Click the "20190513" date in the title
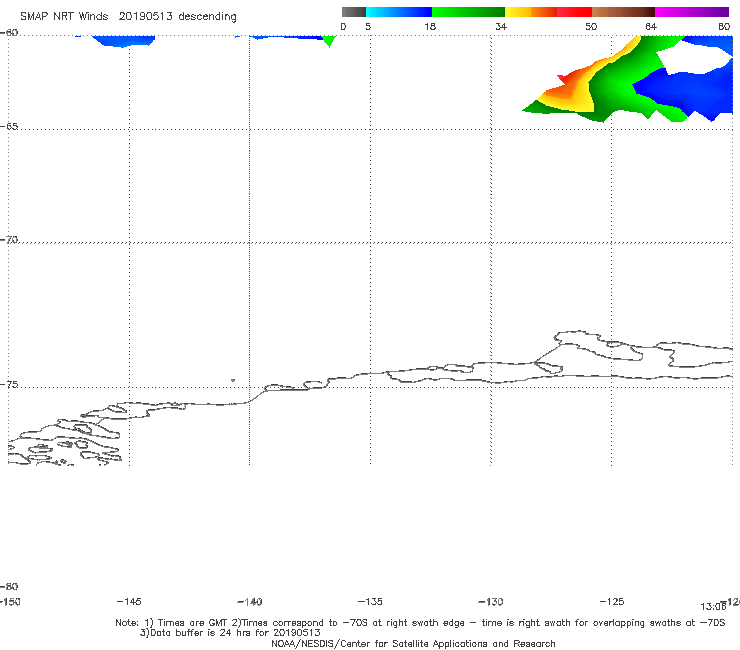The width and height of the screenshot is (740, 650). point(145,17)
